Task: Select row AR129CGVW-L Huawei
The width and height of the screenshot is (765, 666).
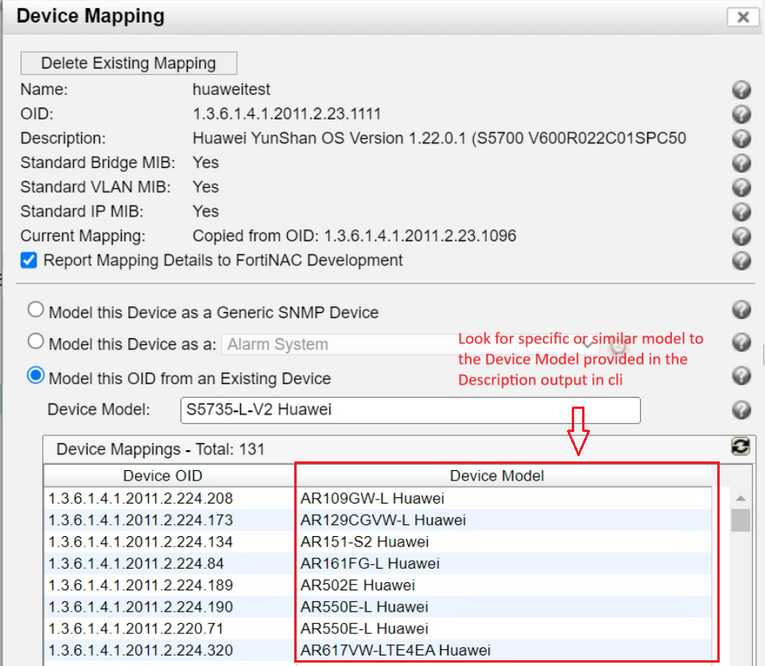Action: (378, 520)
